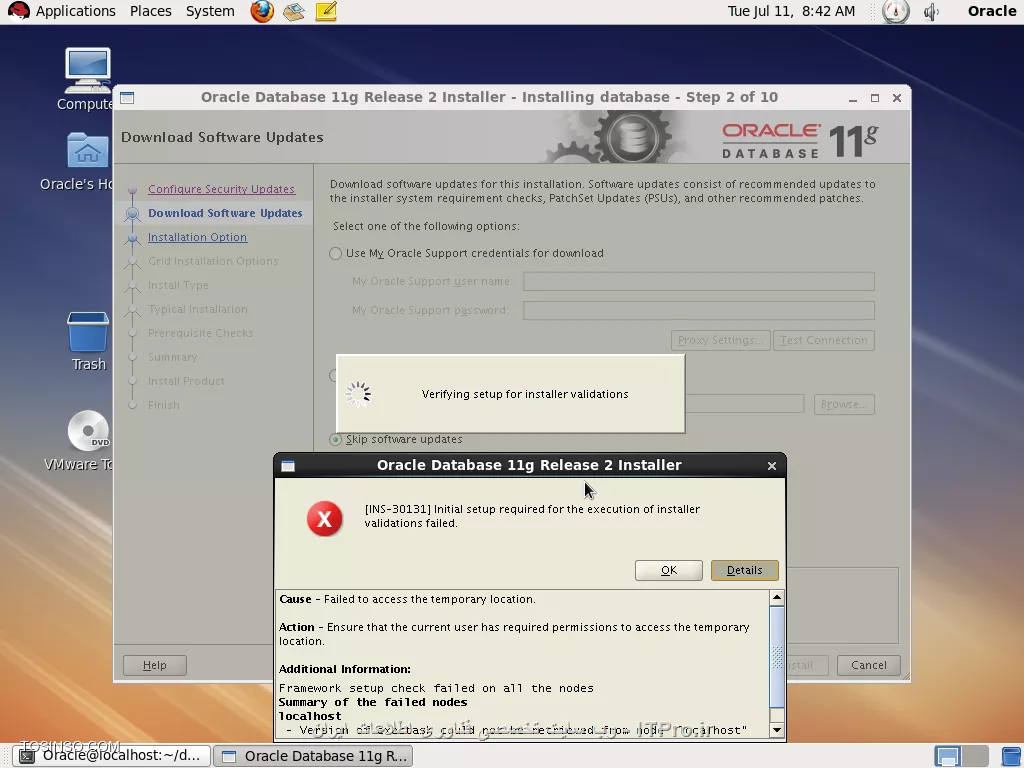This screenshot has width=1024, height=768.
Task: Click the Grid Installation Options step
Action: pos(213,261)
